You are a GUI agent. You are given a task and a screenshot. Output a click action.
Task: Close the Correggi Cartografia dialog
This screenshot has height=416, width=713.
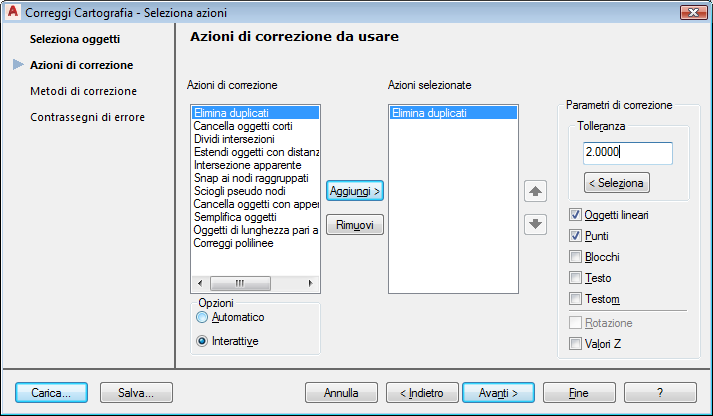click(693, 12)
